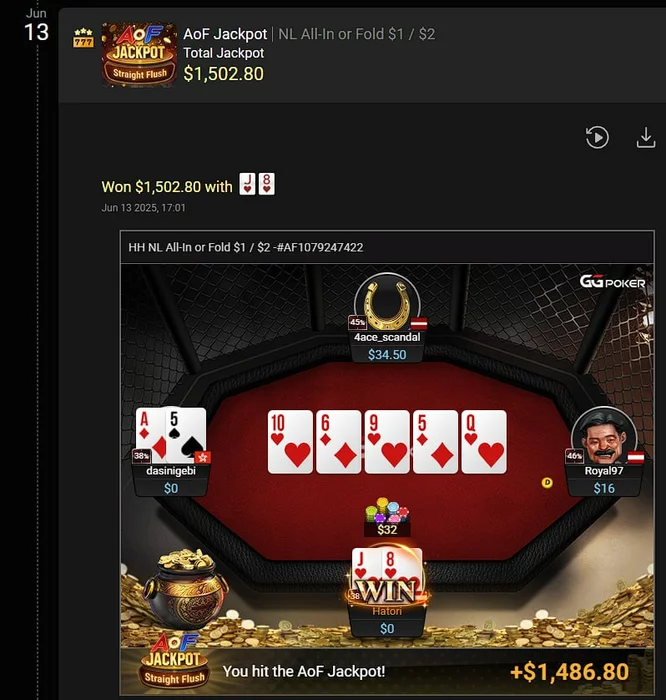This screenshot has height=700, width=666.
Task: Click the +$1,486.80 jackpot amount
Action: 569,672
